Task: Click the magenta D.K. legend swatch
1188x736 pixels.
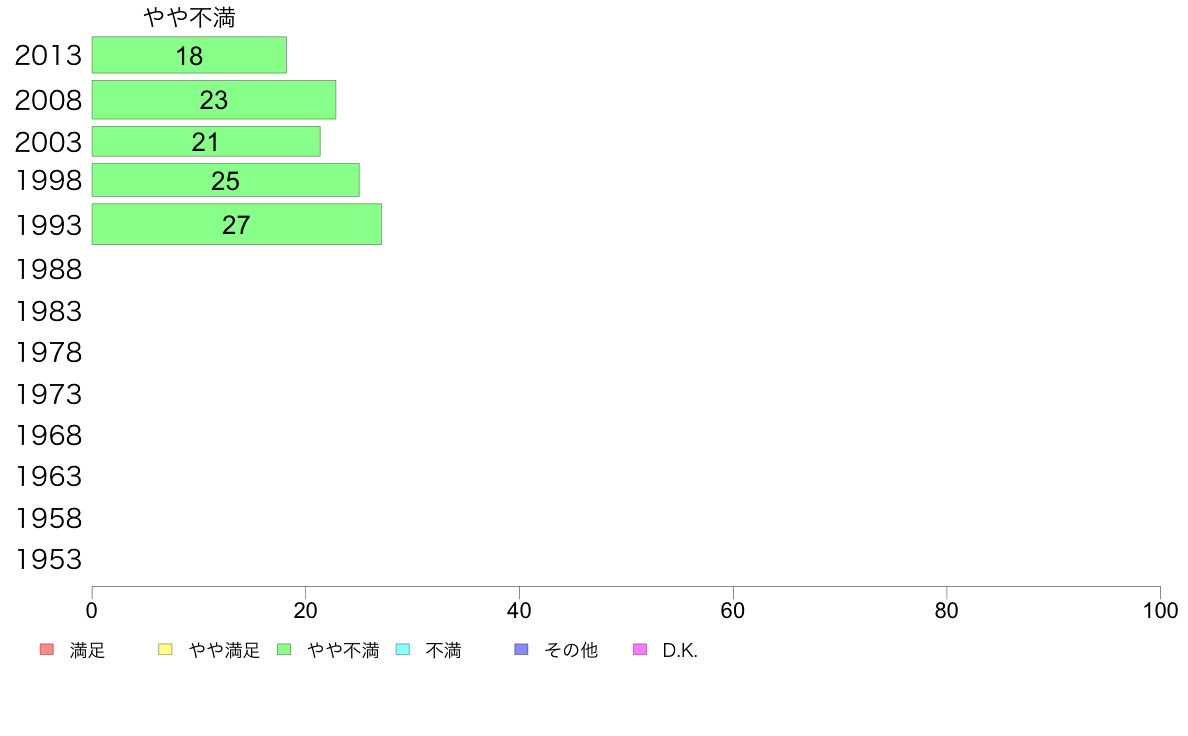Action: 640,650
